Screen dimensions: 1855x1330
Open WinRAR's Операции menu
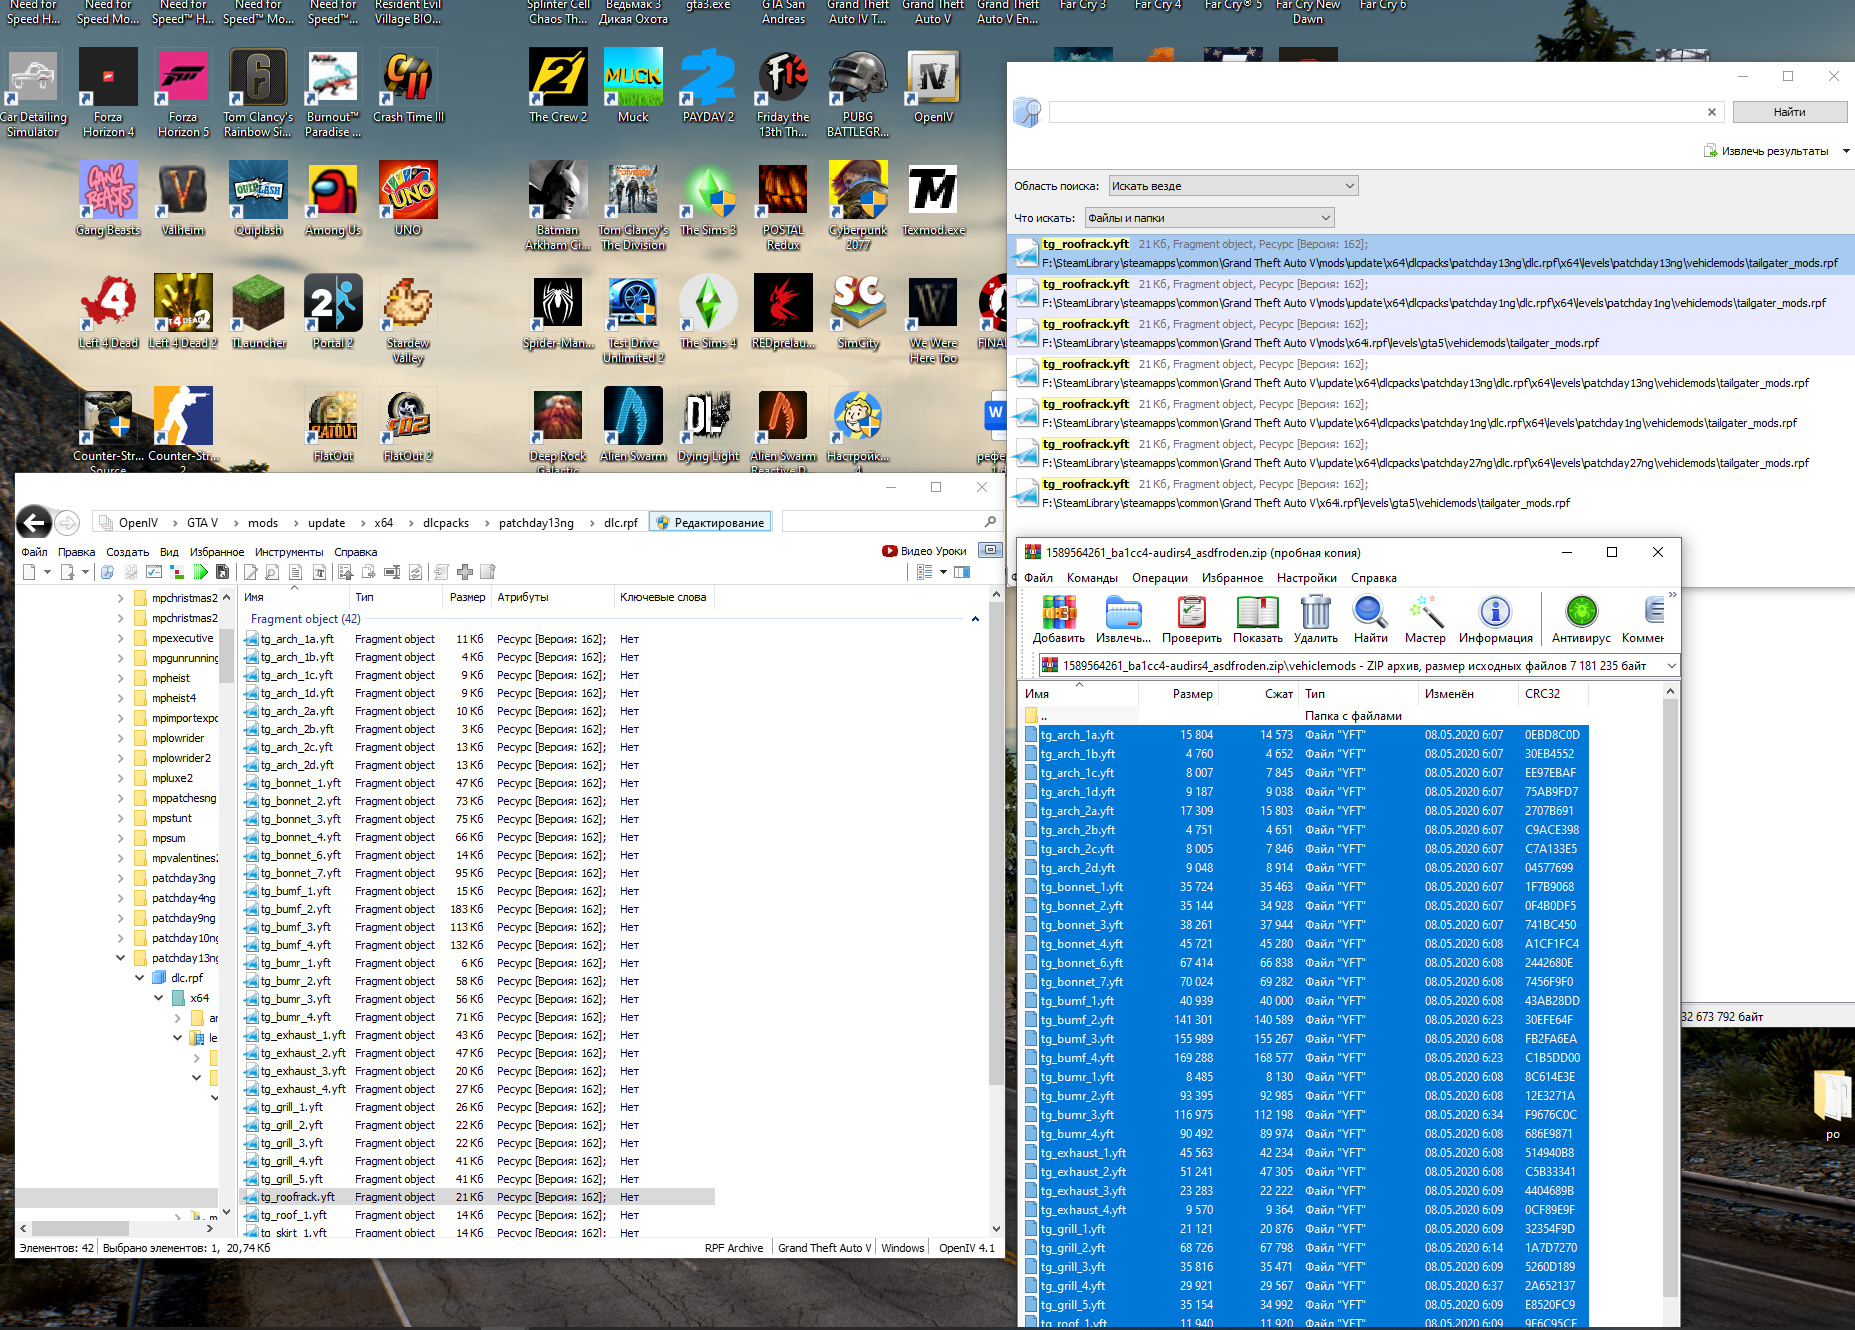tap(1160, 578)
